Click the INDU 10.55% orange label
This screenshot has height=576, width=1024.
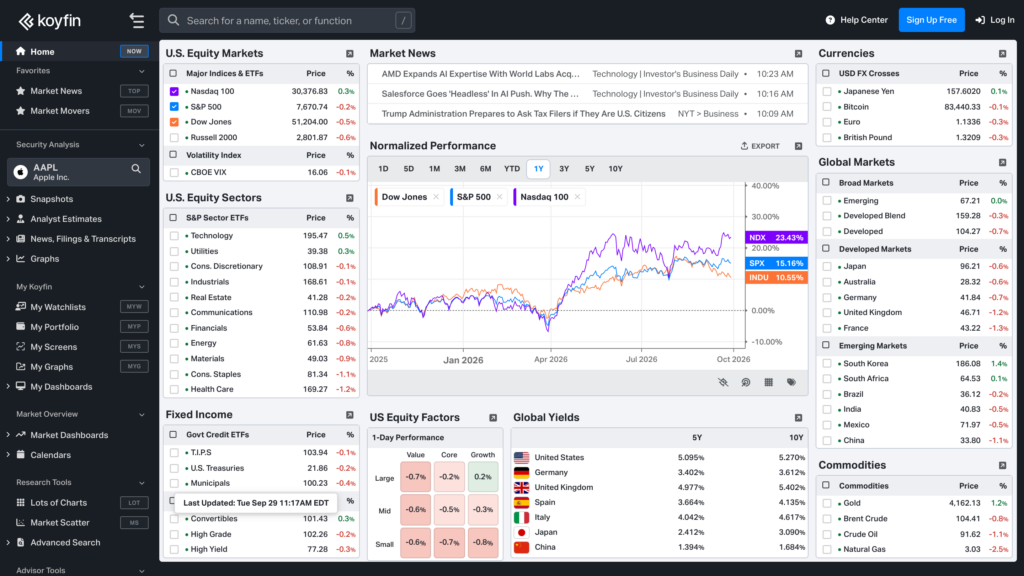pos(776,278)
